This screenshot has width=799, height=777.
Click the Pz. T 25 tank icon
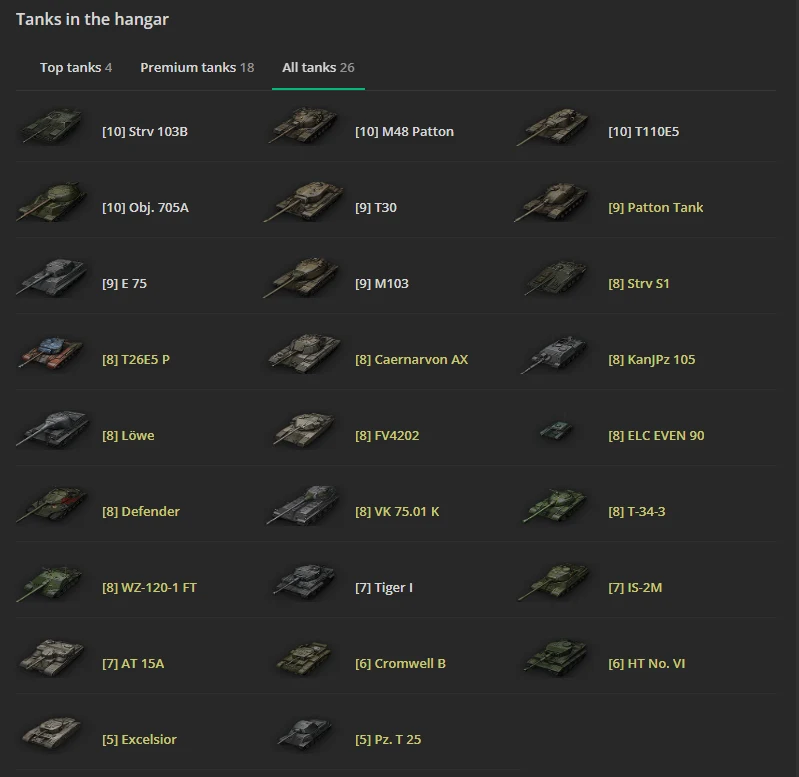(305, 734)
